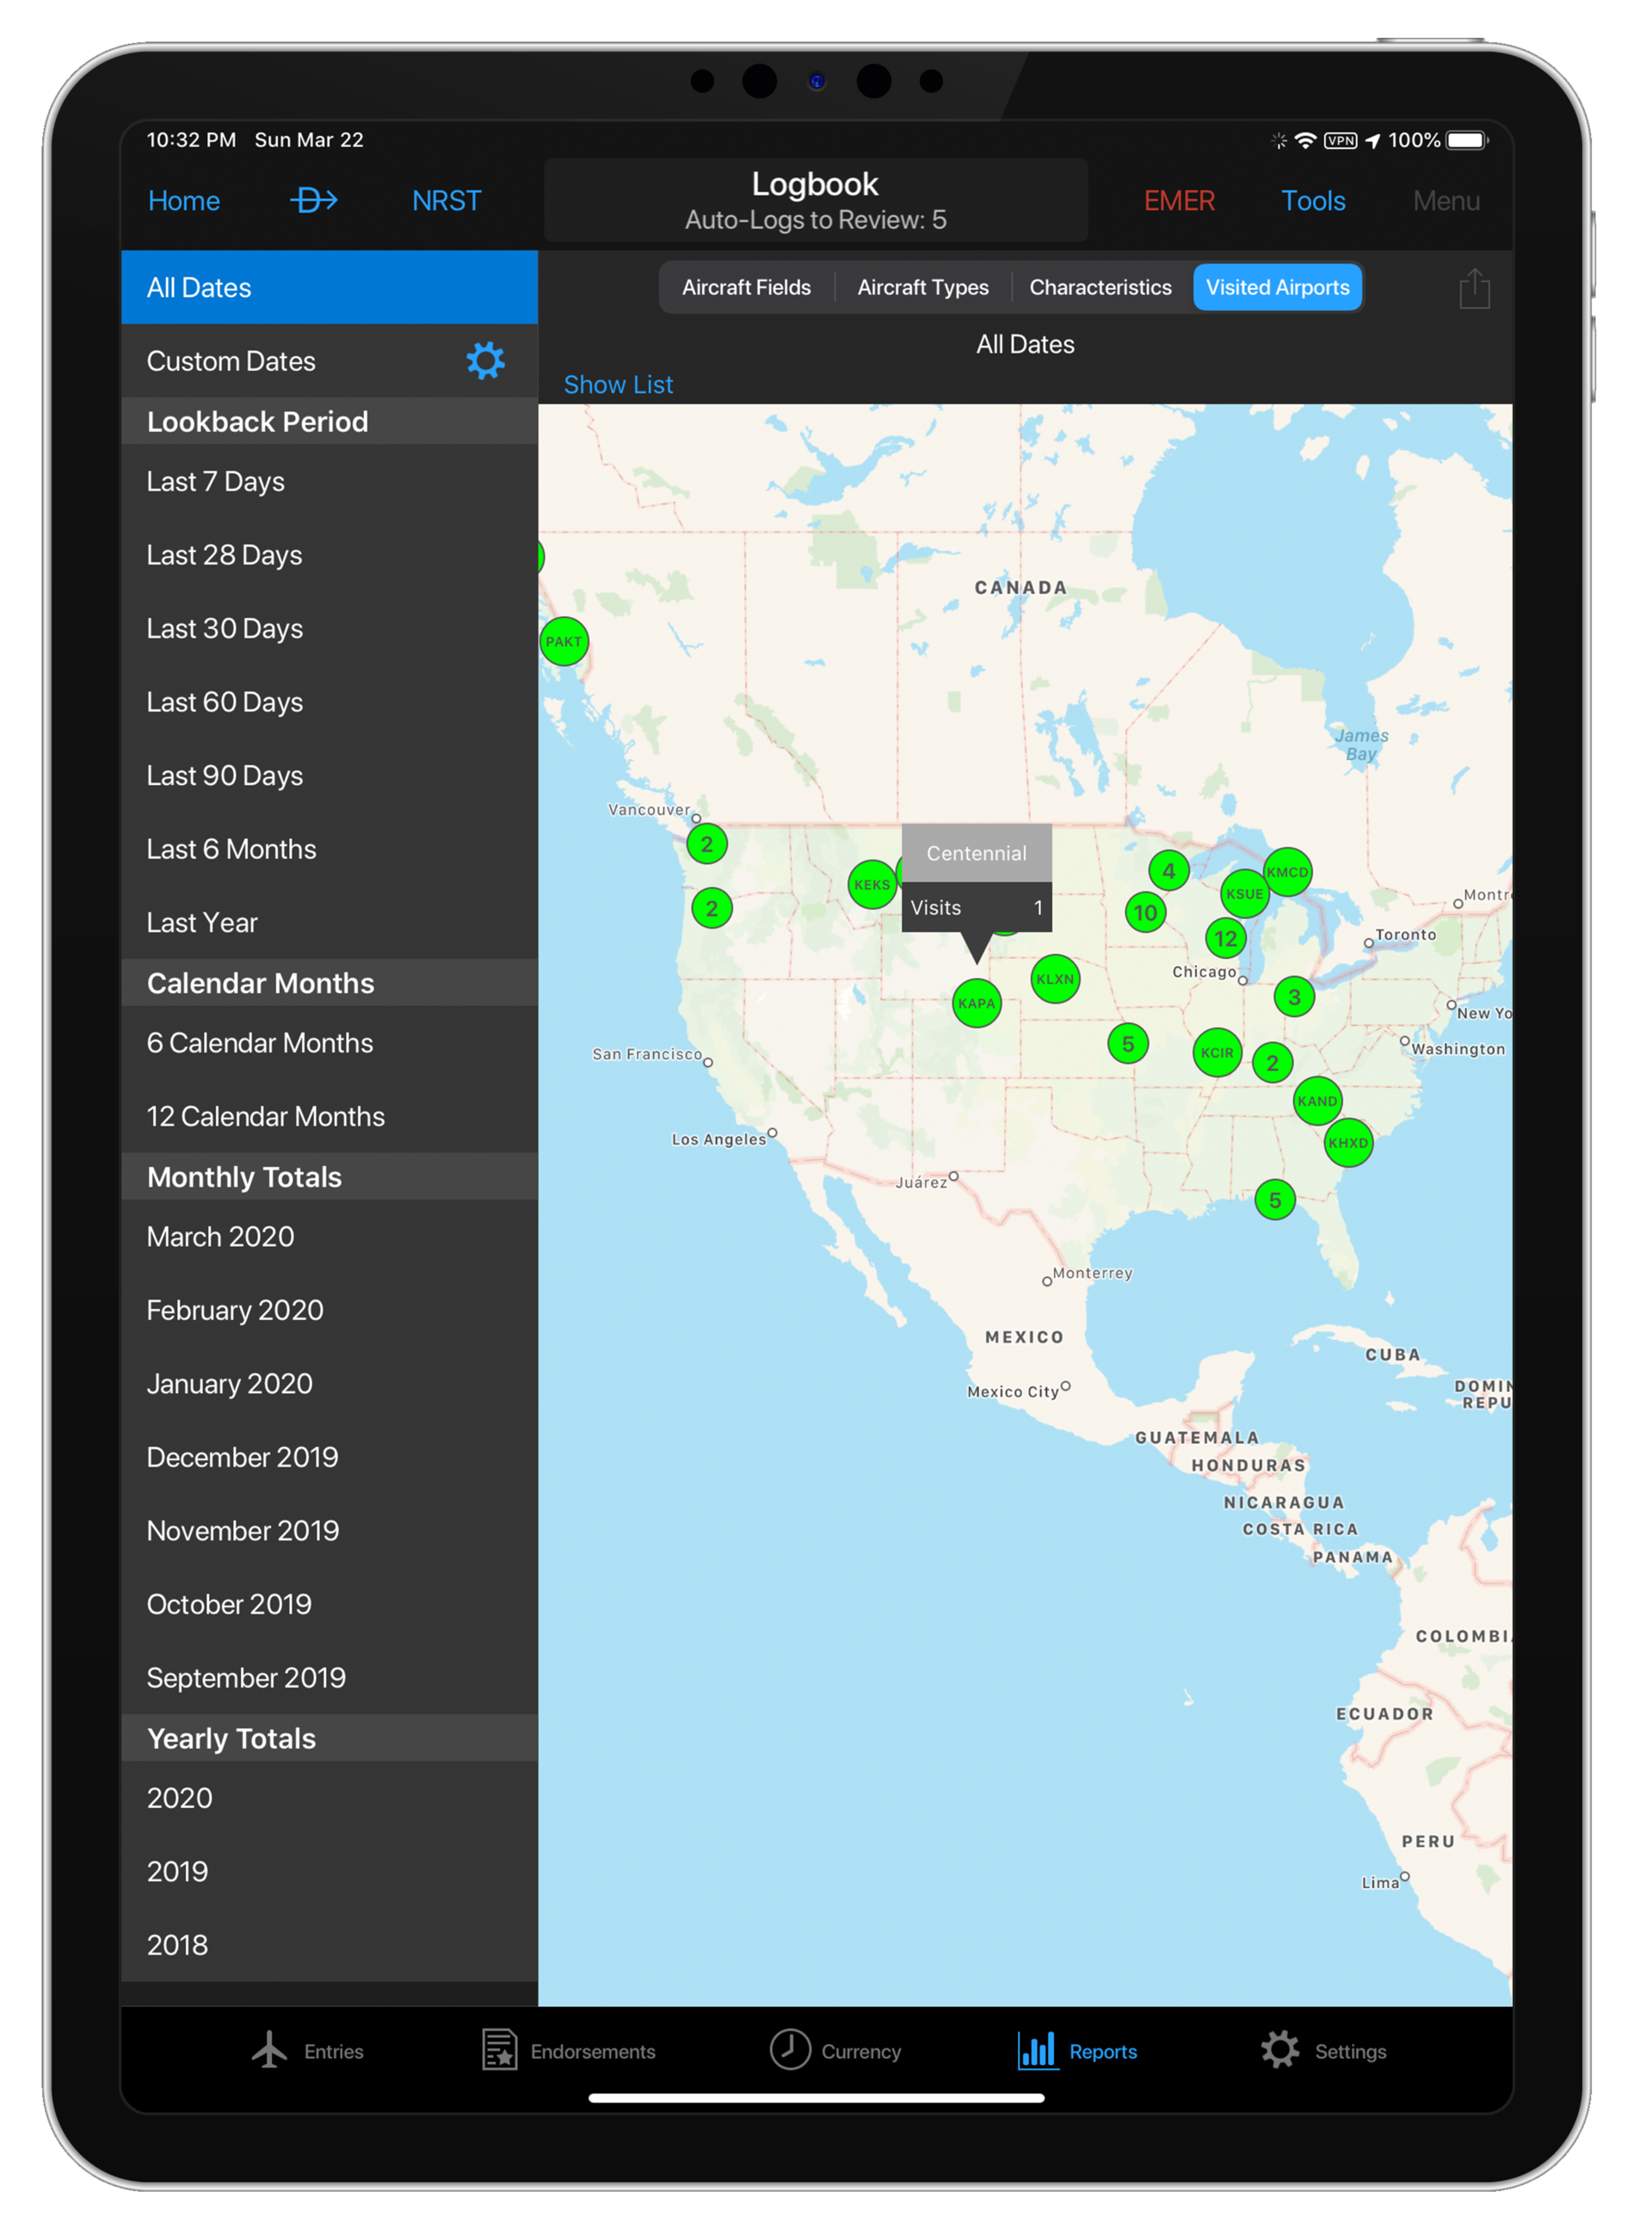Open Endorsements in the bottom bar
Screen dimensions: 1652x2234
coord(569,2051)
